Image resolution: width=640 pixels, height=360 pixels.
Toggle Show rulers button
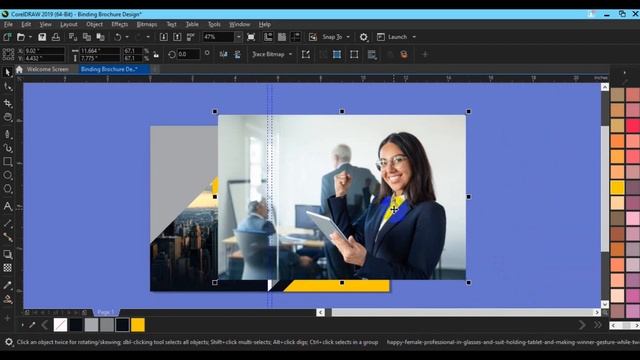point(268,37)
